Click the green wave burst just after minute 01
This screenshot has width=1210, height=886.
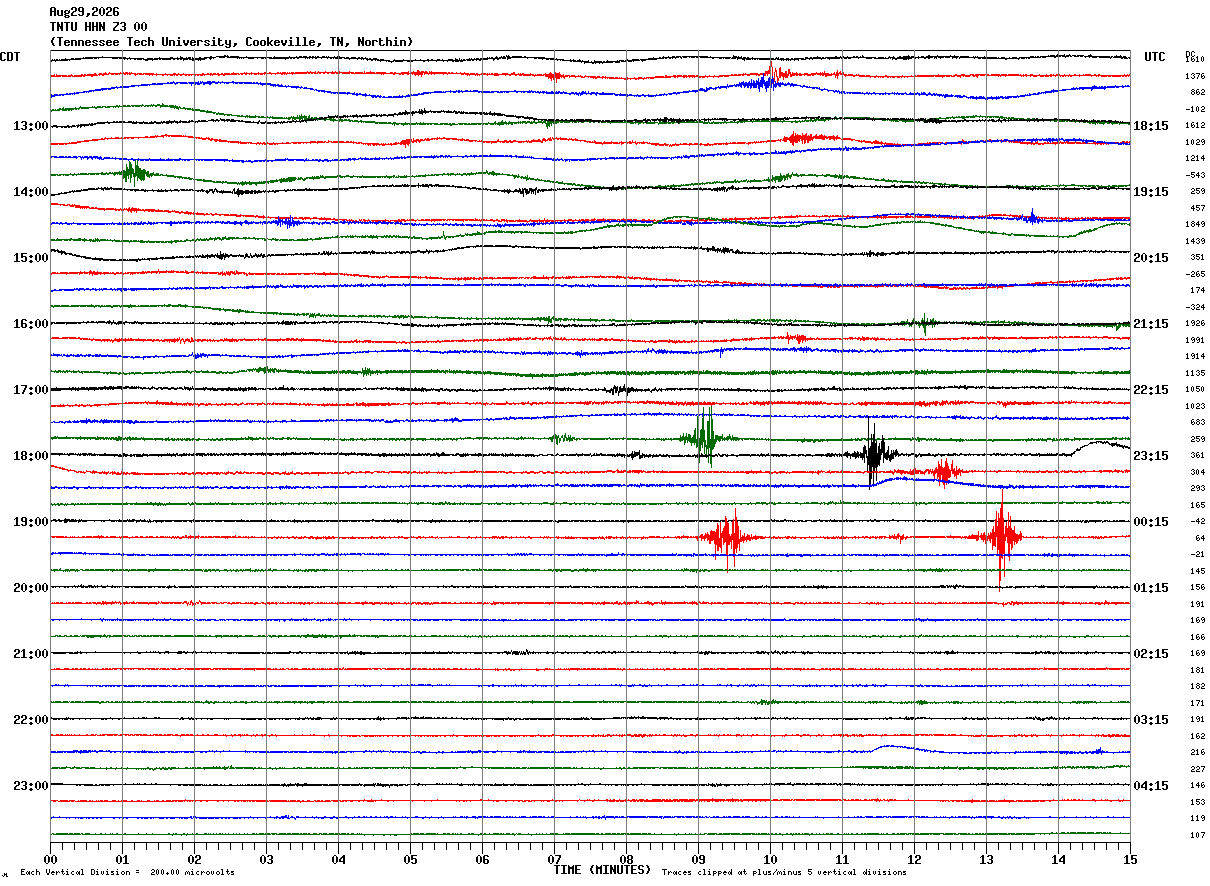click(133, 173)
